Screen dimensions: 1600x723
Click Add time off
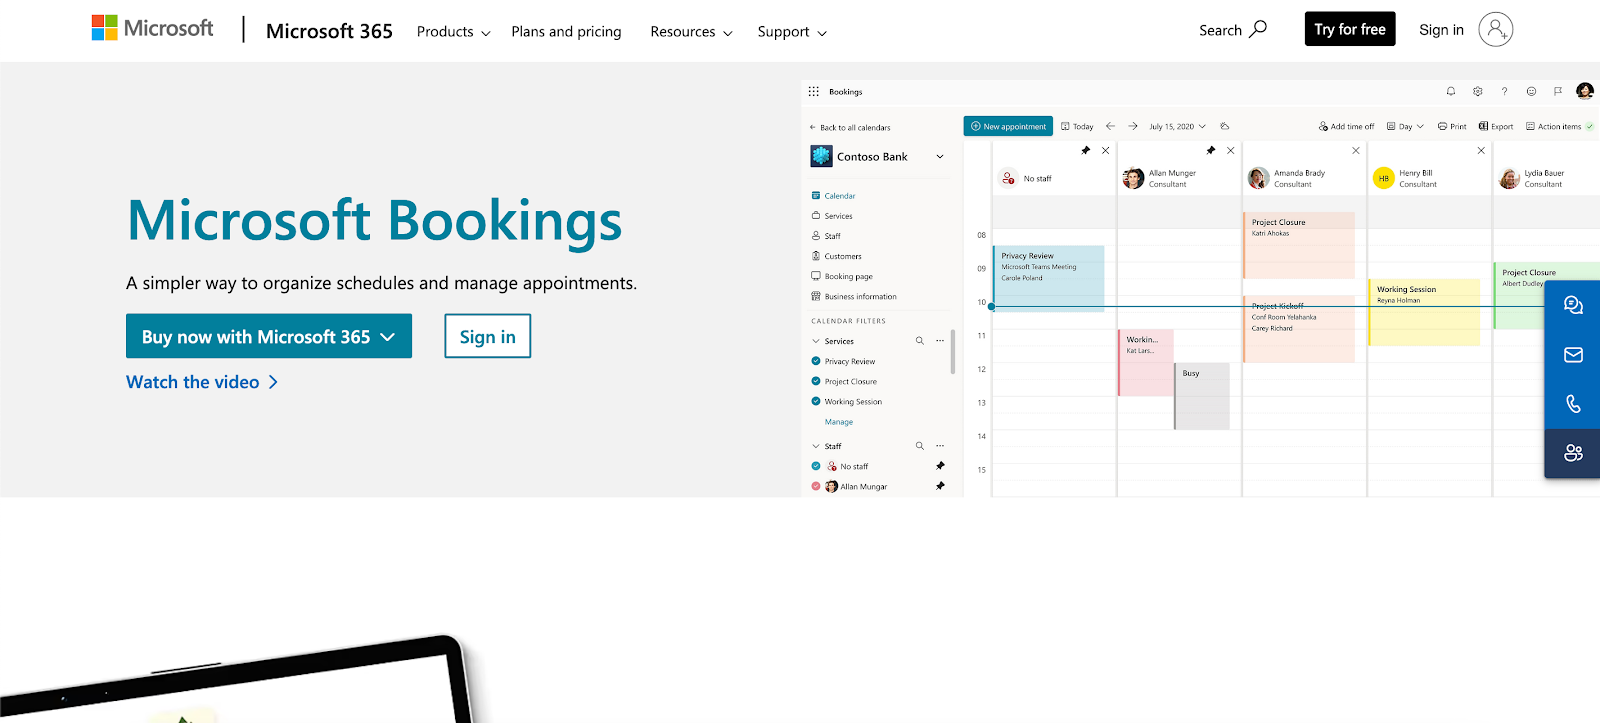click(x=1346, y=126)
